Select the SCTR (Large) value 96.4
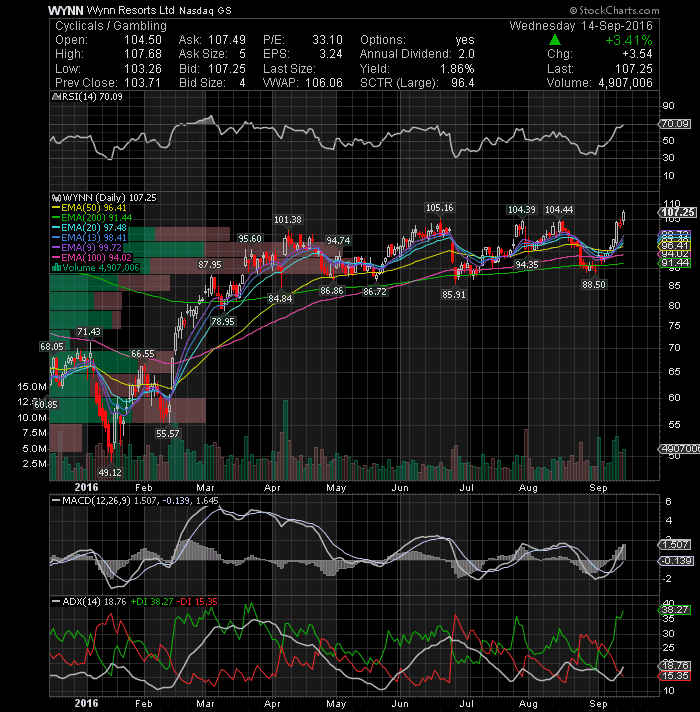 tap(463, 83)
